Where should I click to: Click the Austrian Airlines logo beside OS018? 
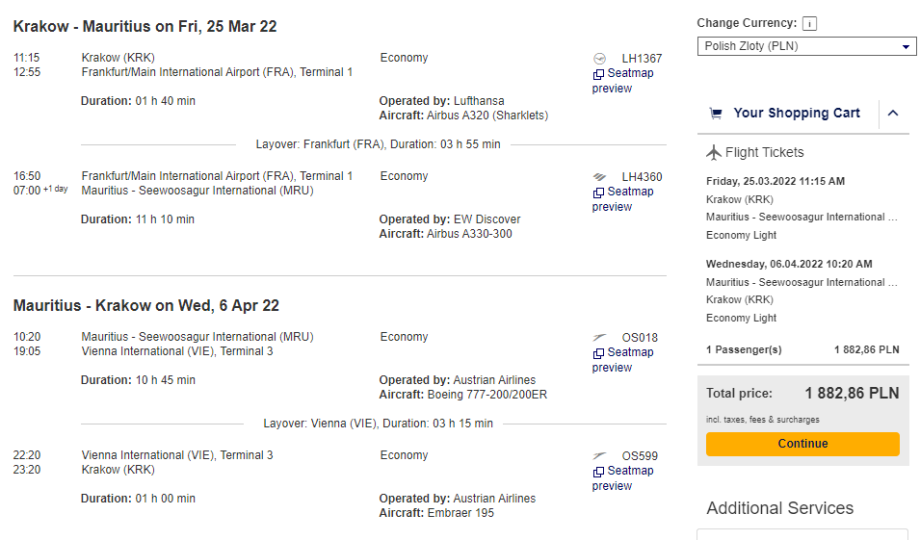[x=599, y=338]
